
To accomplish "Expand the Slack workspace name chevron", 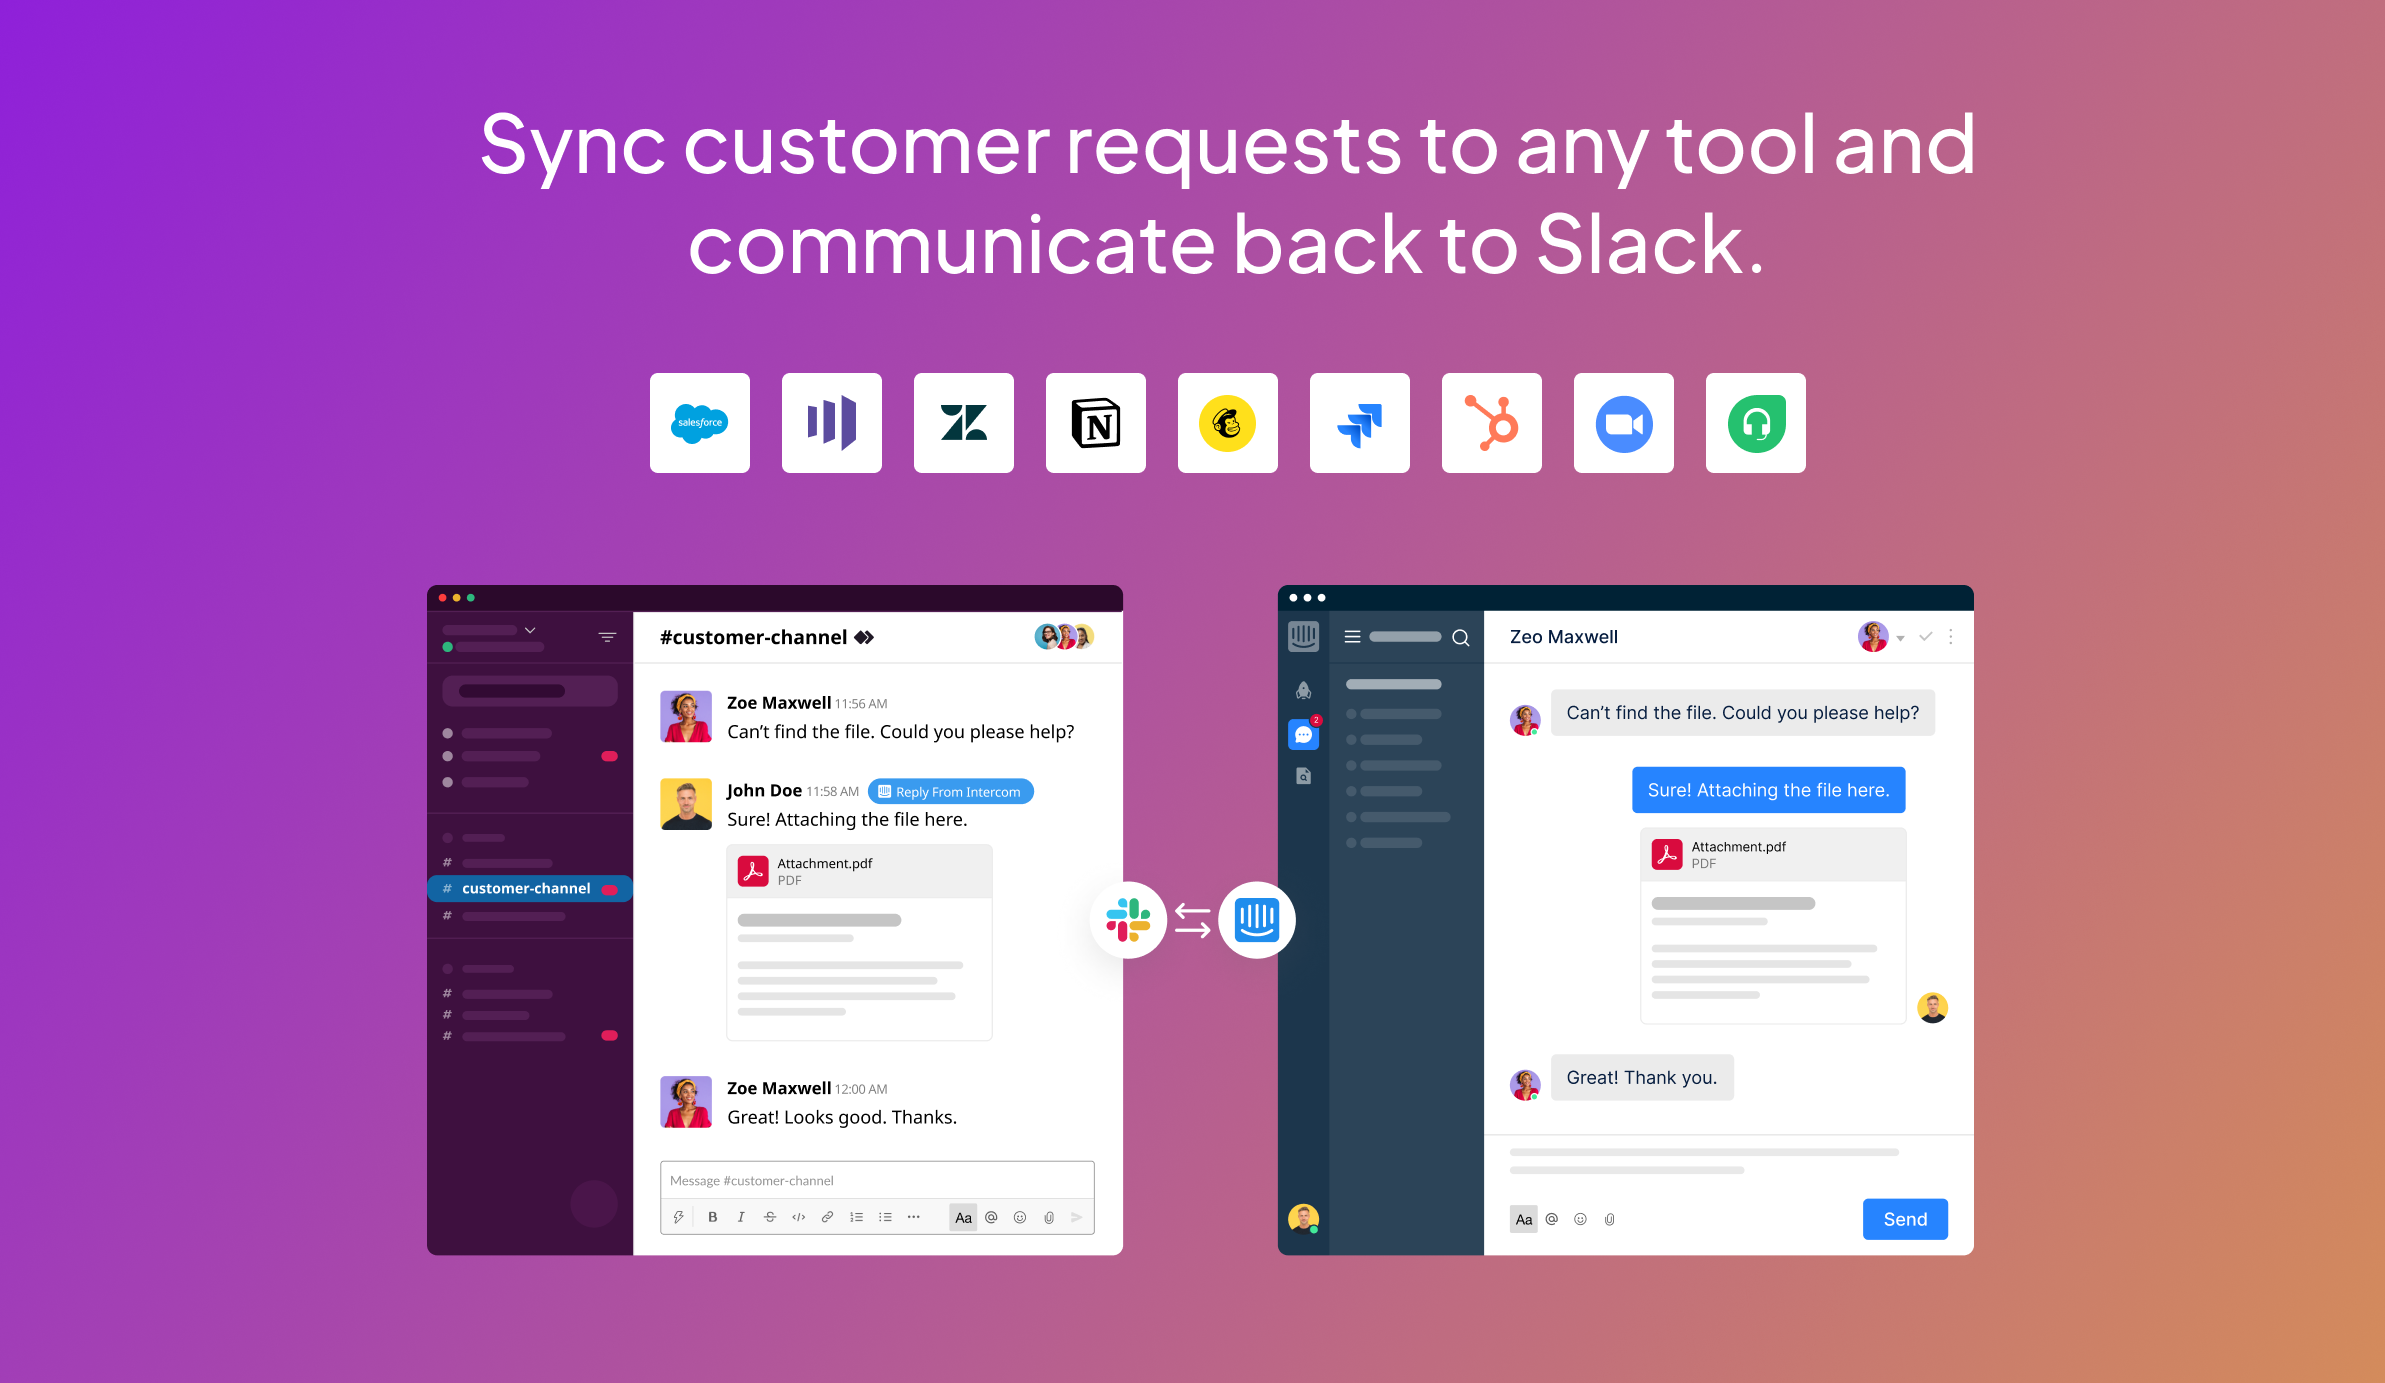I will tap(530, 630).
